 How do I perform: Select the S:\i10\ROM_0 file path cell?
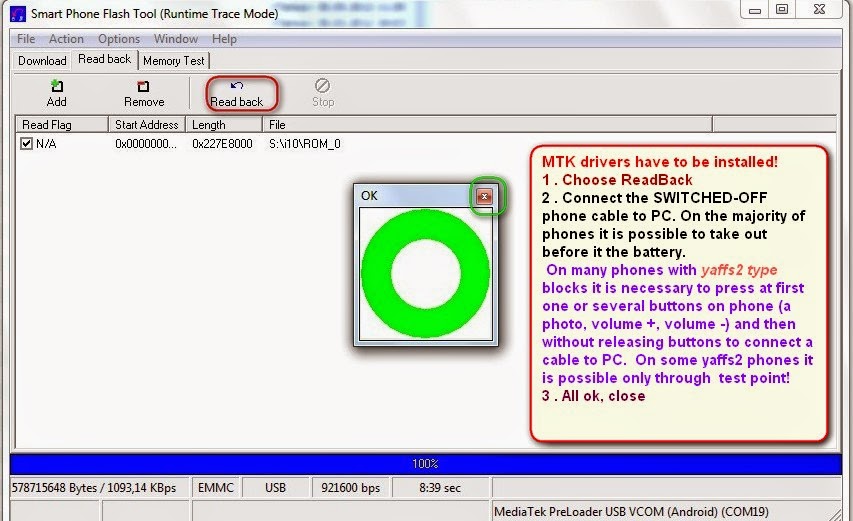tap(305, 144)
